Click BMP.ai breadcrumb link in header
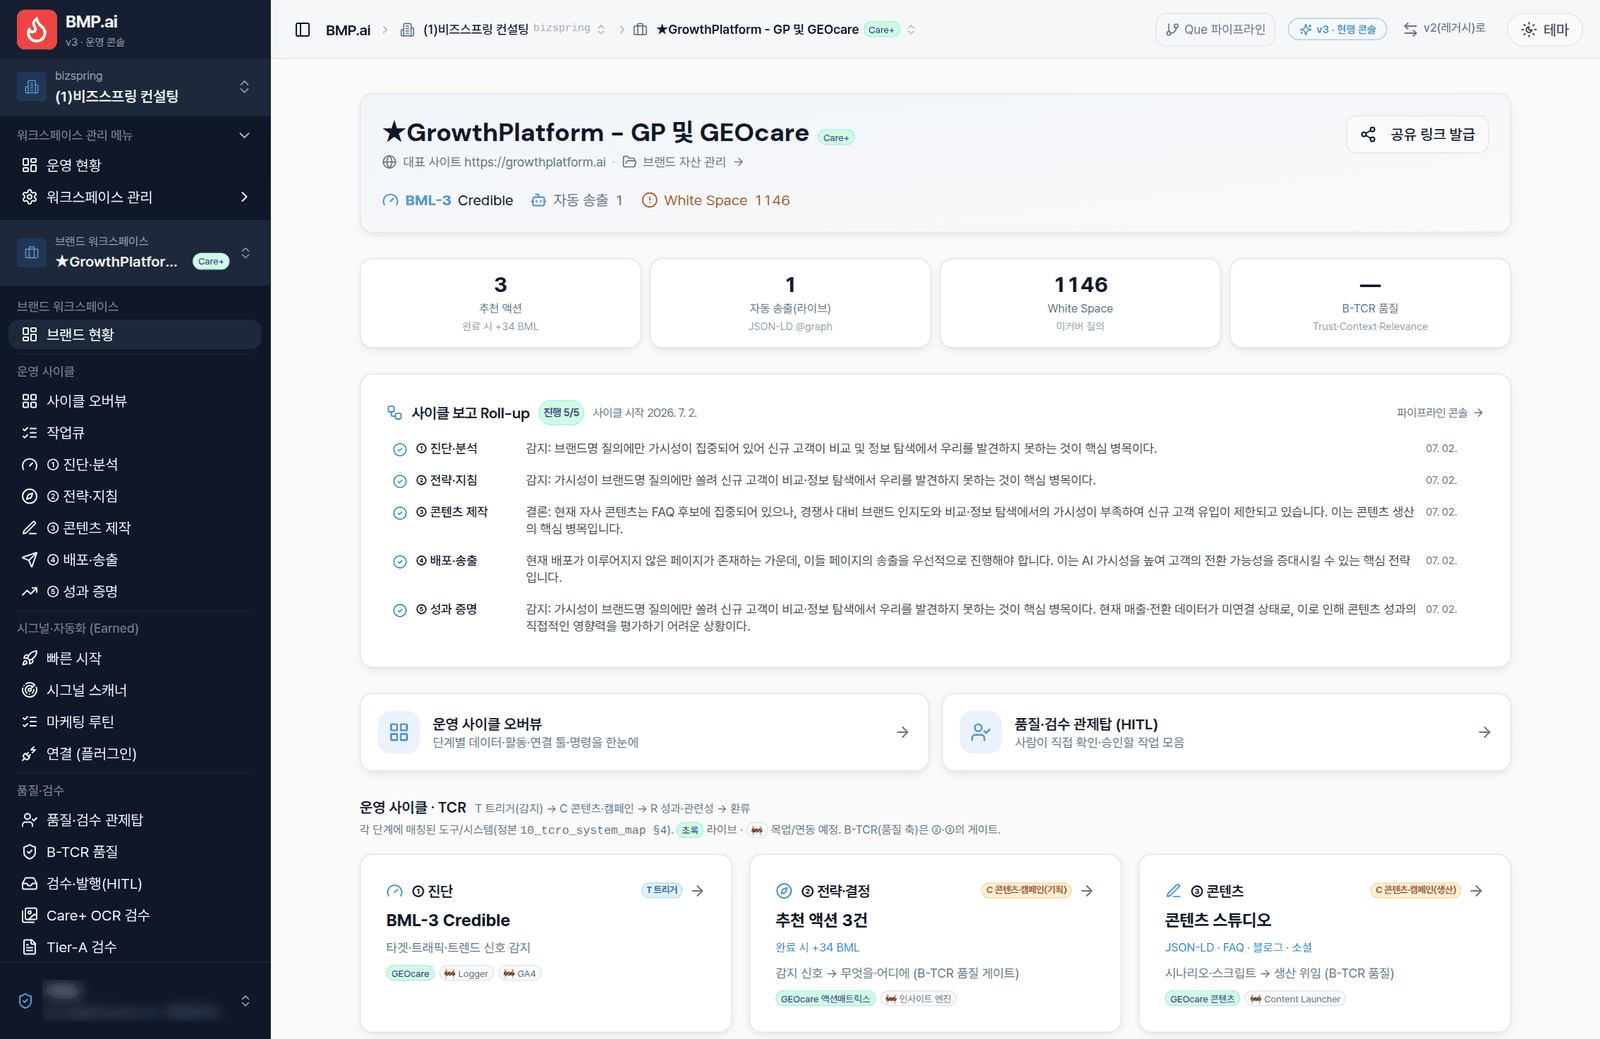 pos(348,30)
